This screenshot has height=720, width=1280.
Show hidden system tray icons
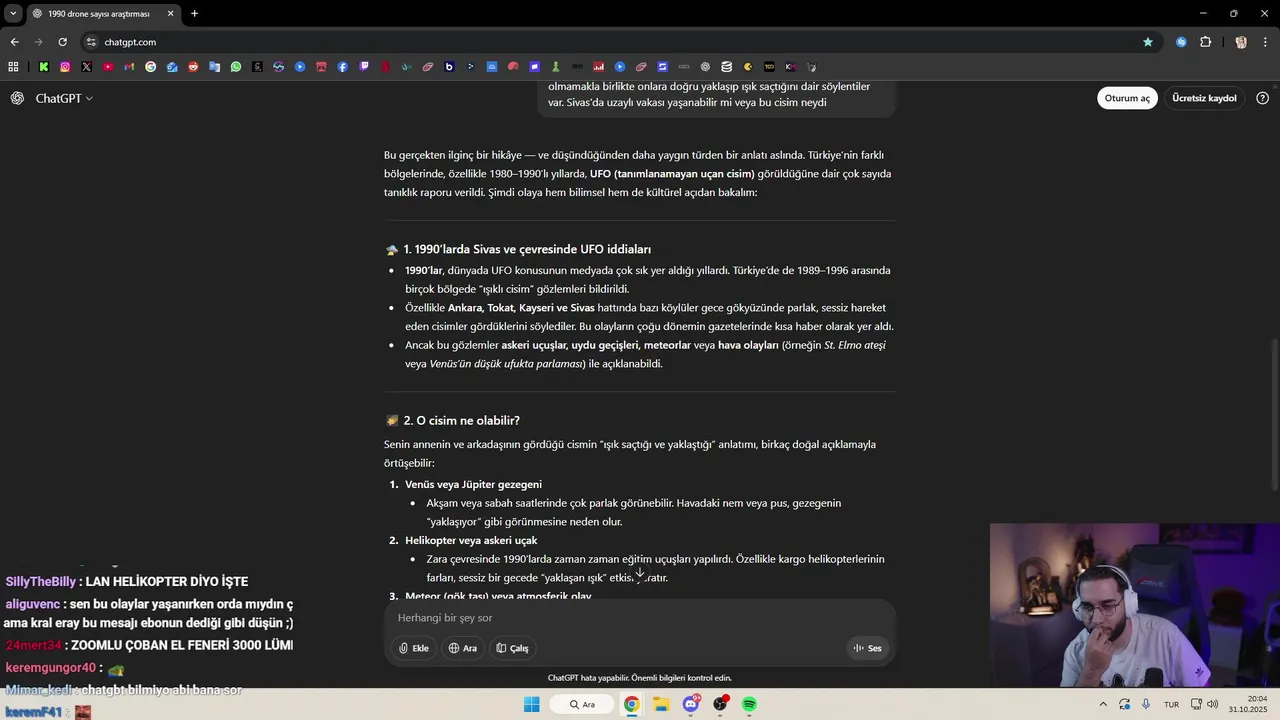[1103, 704]
